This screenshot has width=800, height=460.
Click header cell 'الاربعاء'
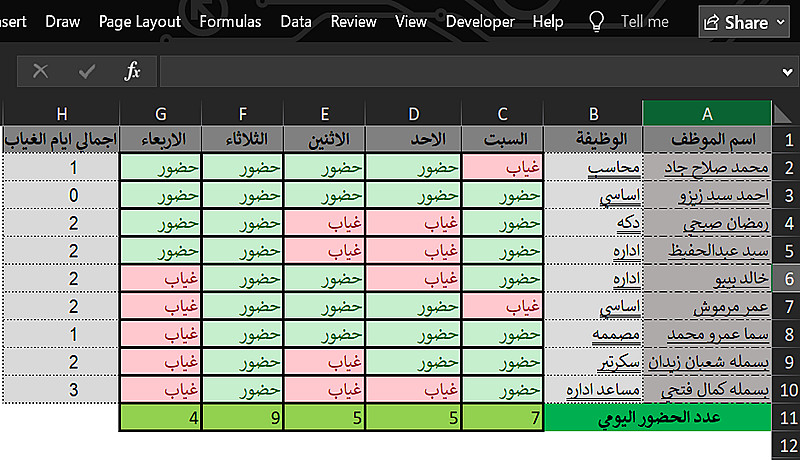coord(161,140)
